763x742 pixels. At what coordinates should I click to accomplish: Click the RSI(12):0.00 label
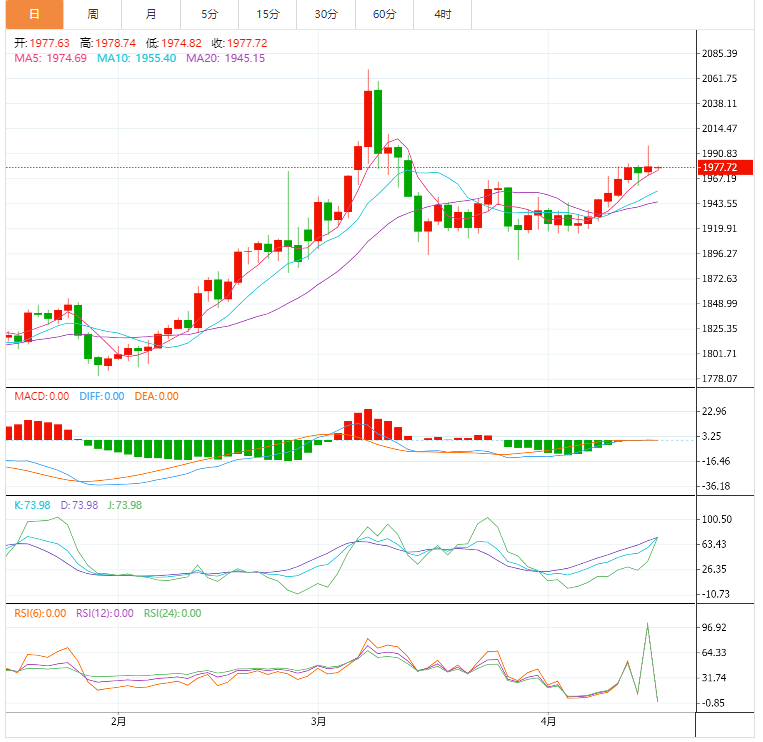(105, 614)
